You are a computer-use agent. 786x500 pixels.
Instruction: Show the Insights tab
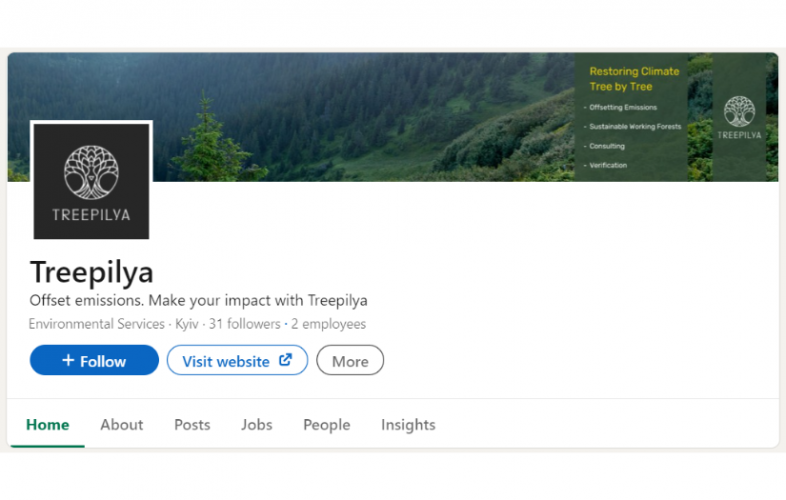tap(408, 425)
